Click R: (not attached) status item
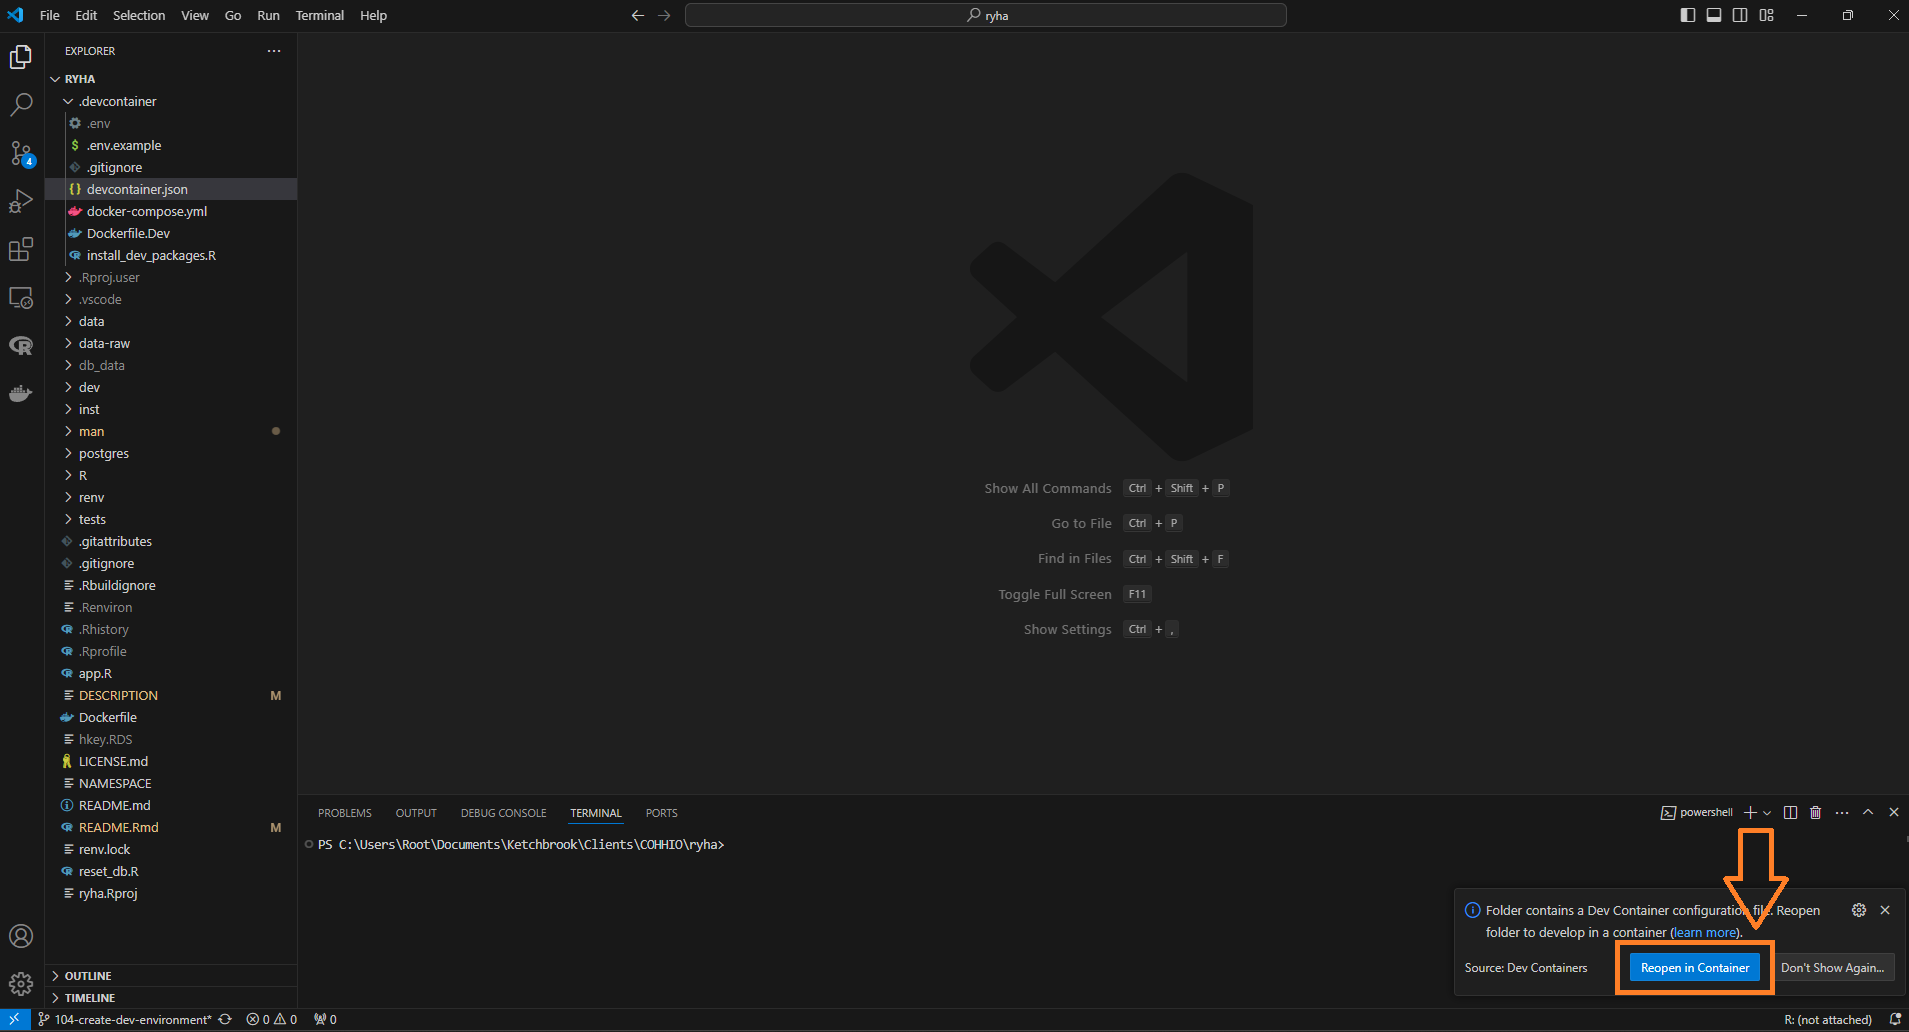 pyautogui.click(x=1828, y=1019)
